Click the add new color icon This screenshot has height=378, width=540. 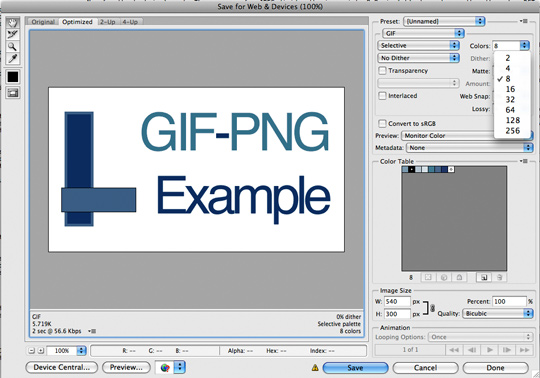pos(484,277)
